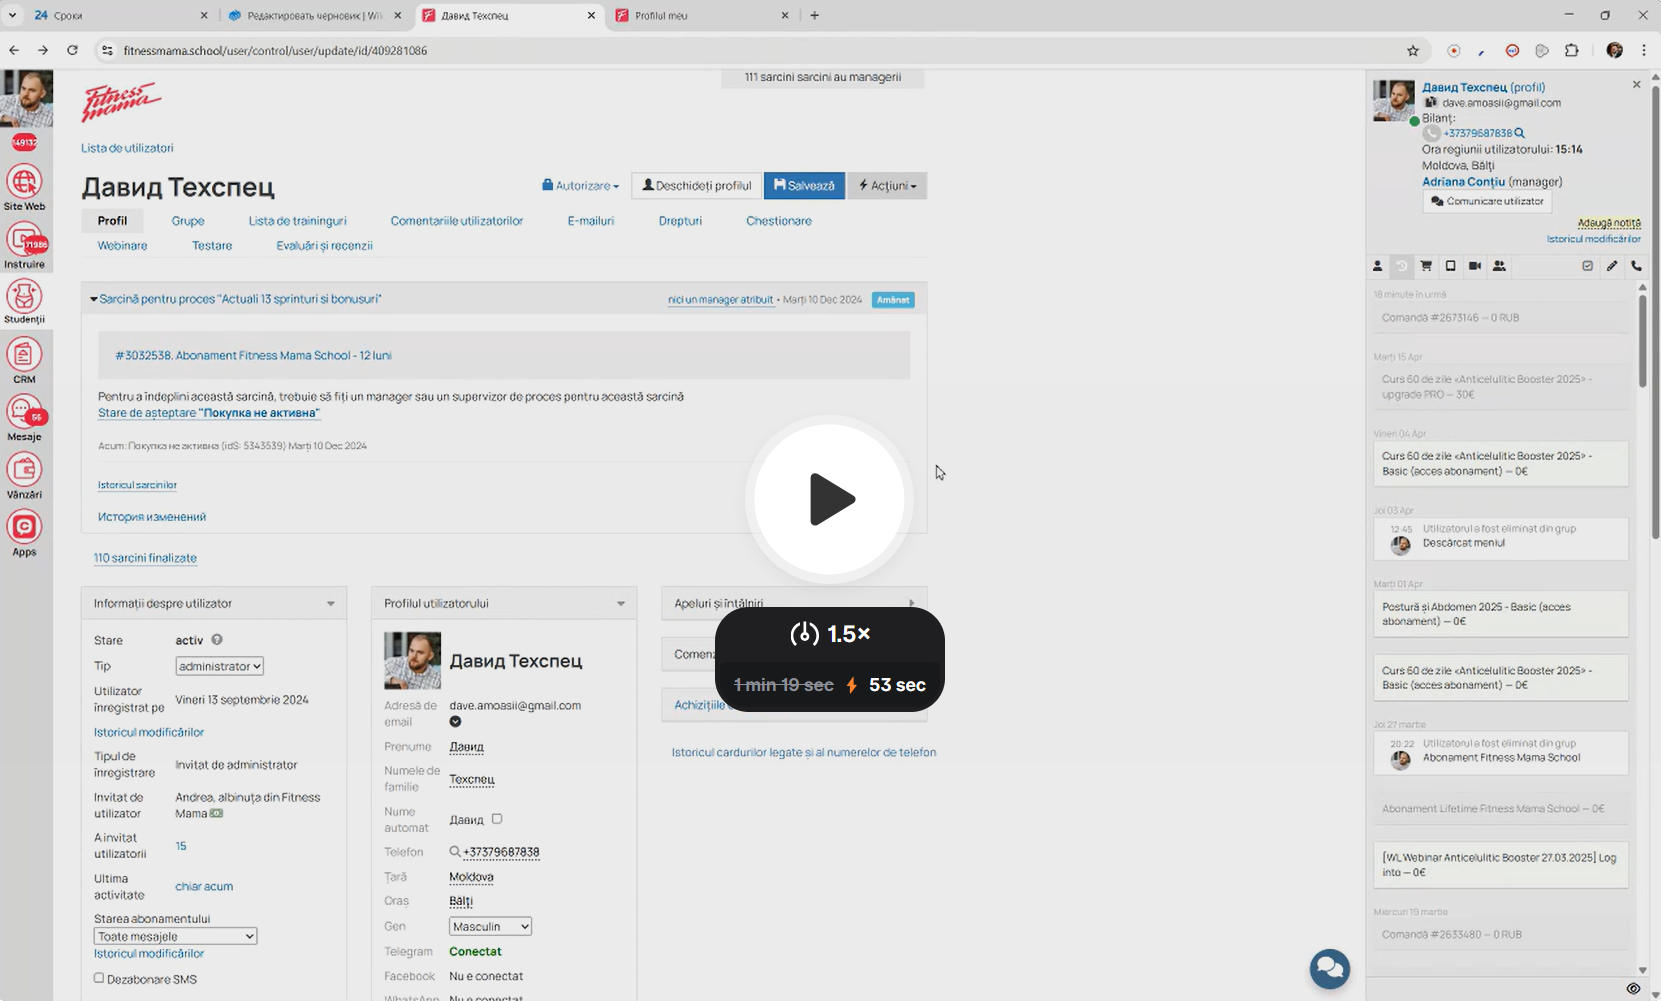Click the user profile photo thumbnail in Profilul utilizatorului
This screenshot has height=1001, width=1661.
(x=412, y=660)
